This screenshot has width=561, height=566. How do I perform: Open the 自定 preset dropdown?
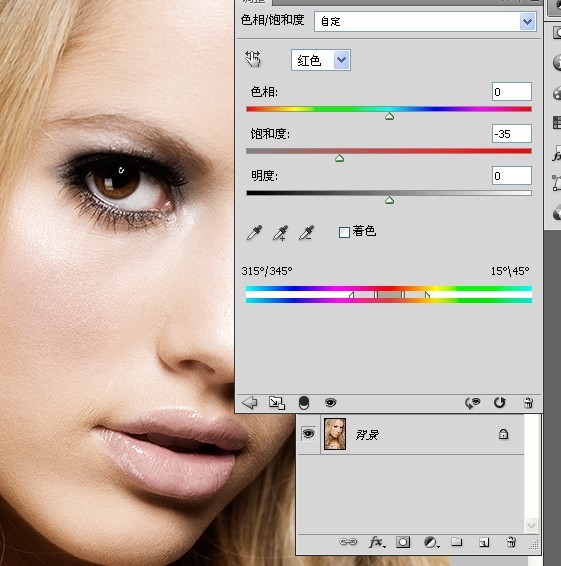click(x=527, y=22)
